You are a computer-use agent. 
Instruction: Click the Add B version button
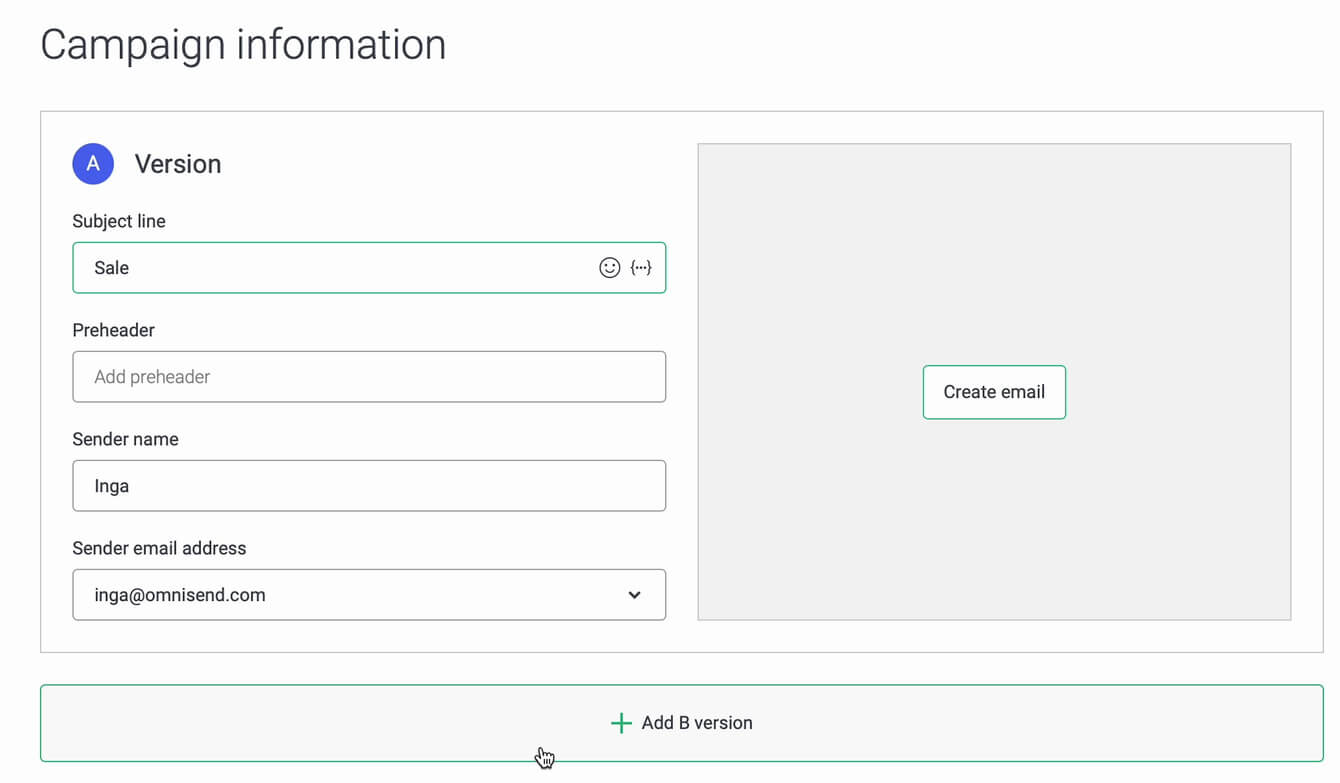(682, 723)
